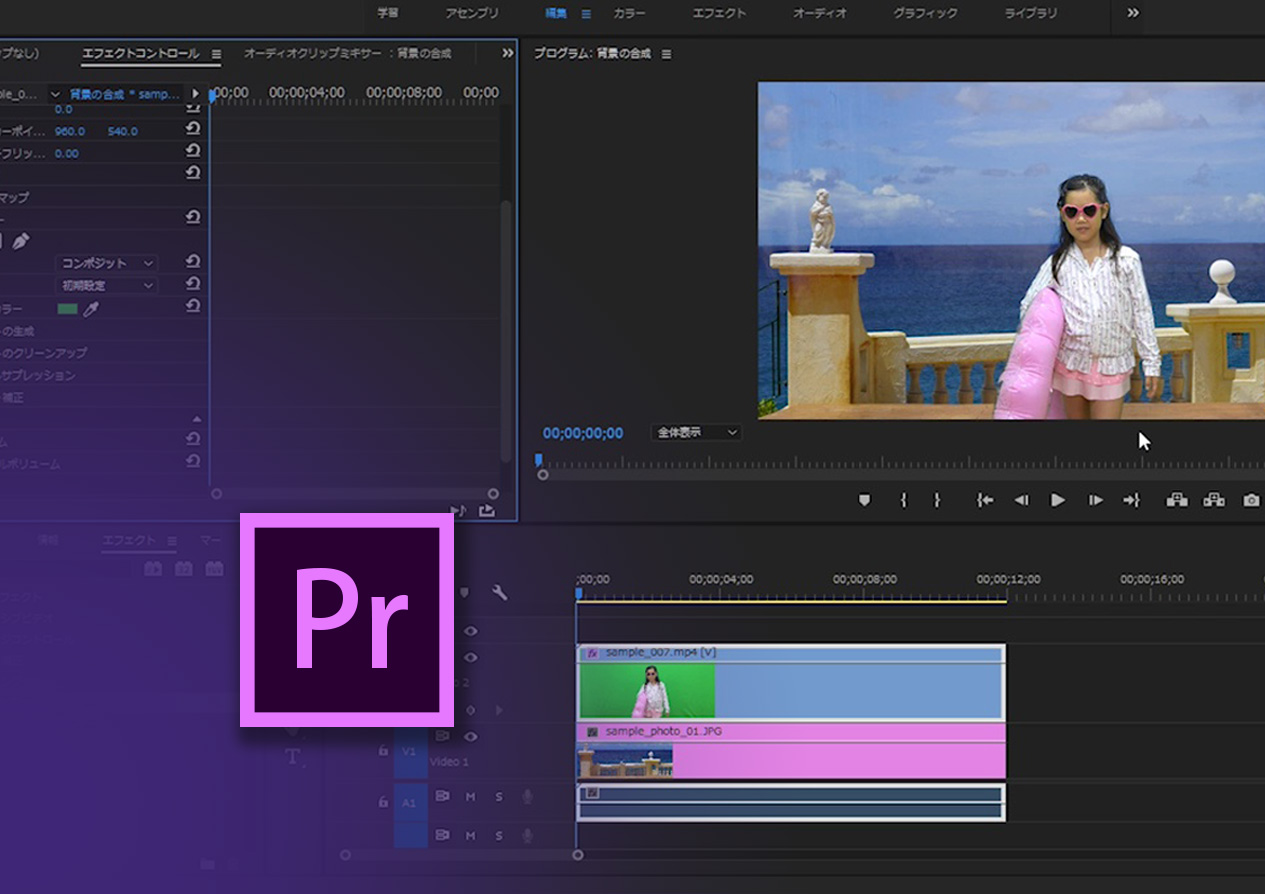Open timeline wrench settings icon
The width and height of the screenshot is (1265, 894).
point(499,593)
